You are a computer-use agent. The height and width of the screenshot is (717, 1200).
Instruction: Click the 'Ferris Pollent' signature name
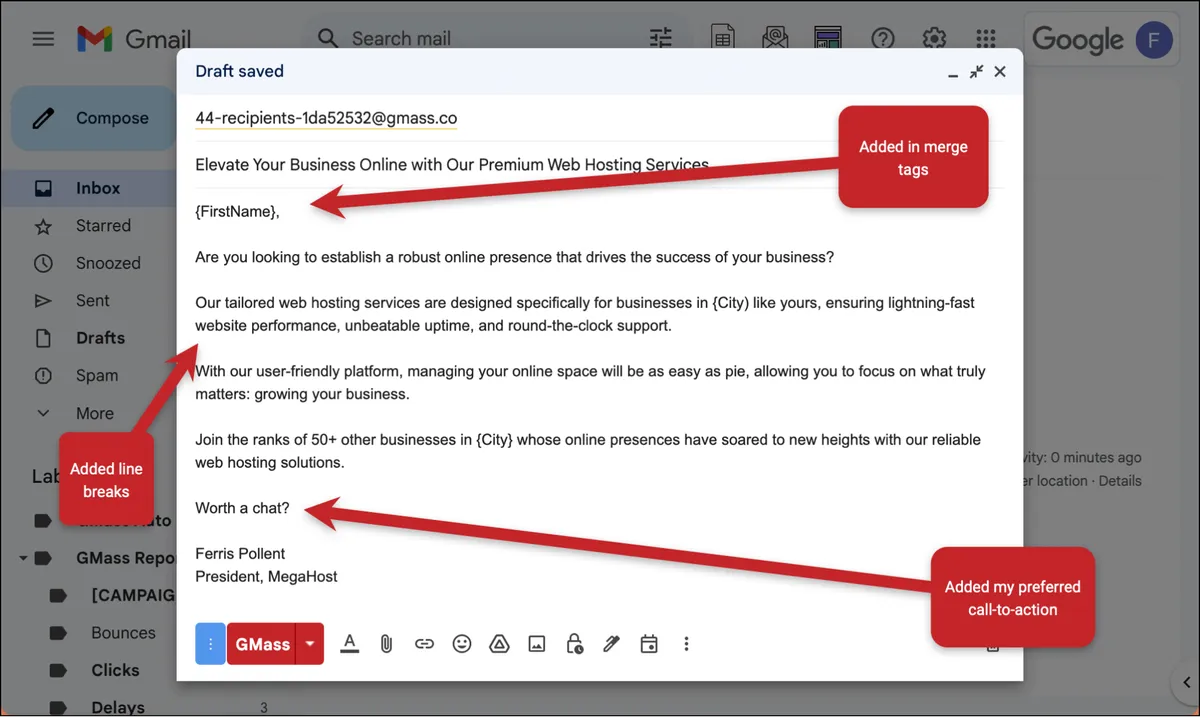point(240,553)
